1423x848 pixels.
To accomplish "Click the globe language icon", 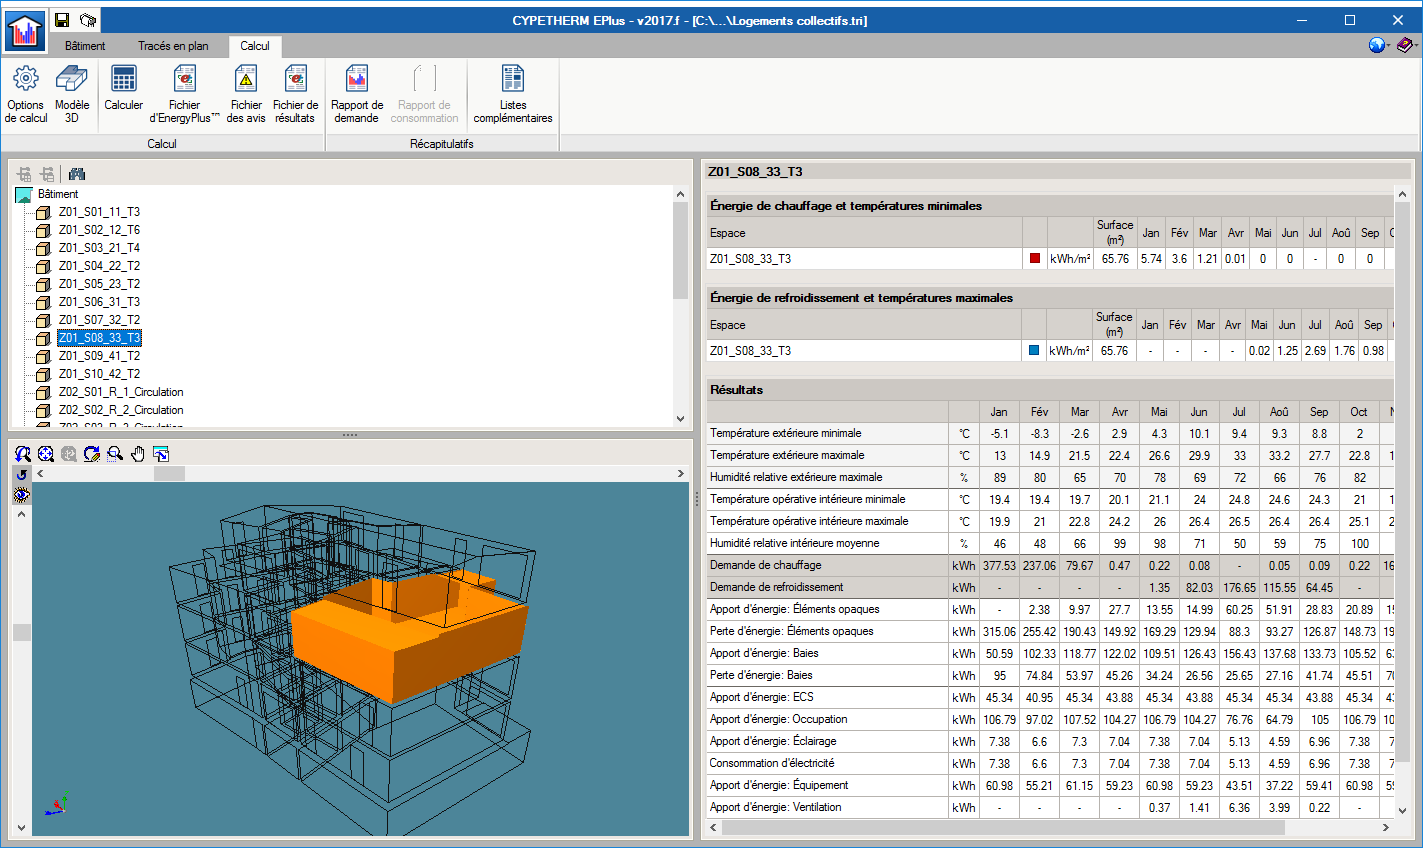I will coord(1377,45).
